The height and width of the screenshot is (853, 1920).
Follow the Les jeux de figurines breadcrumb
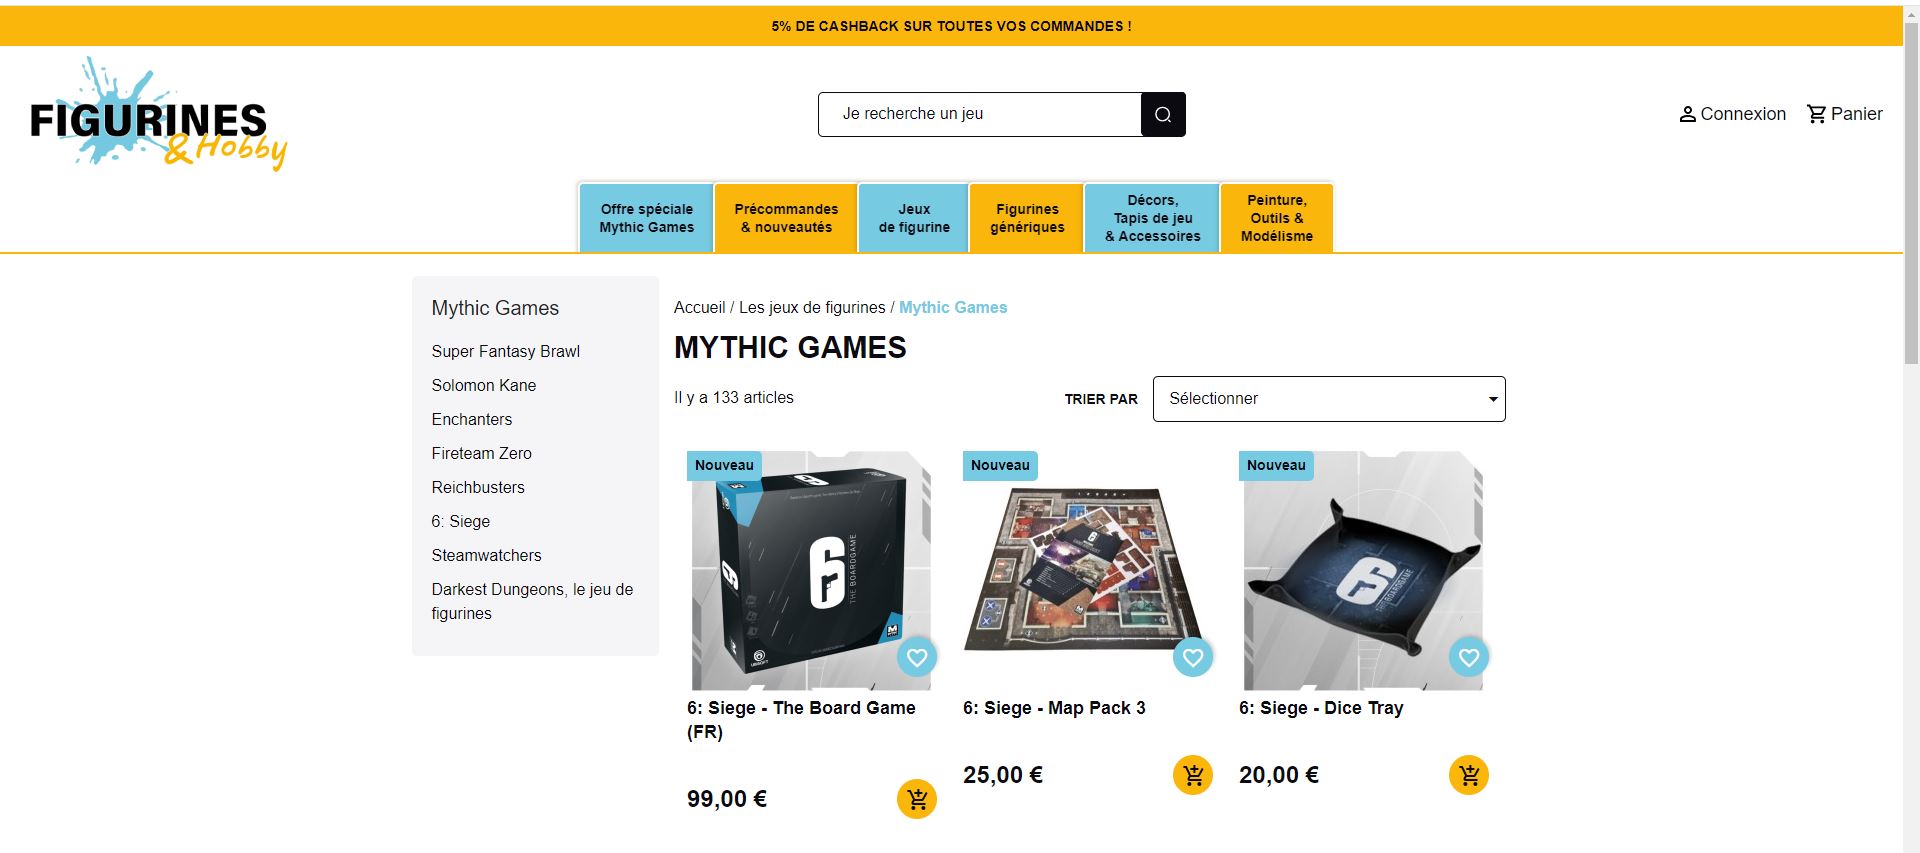[x=812, y=308]
